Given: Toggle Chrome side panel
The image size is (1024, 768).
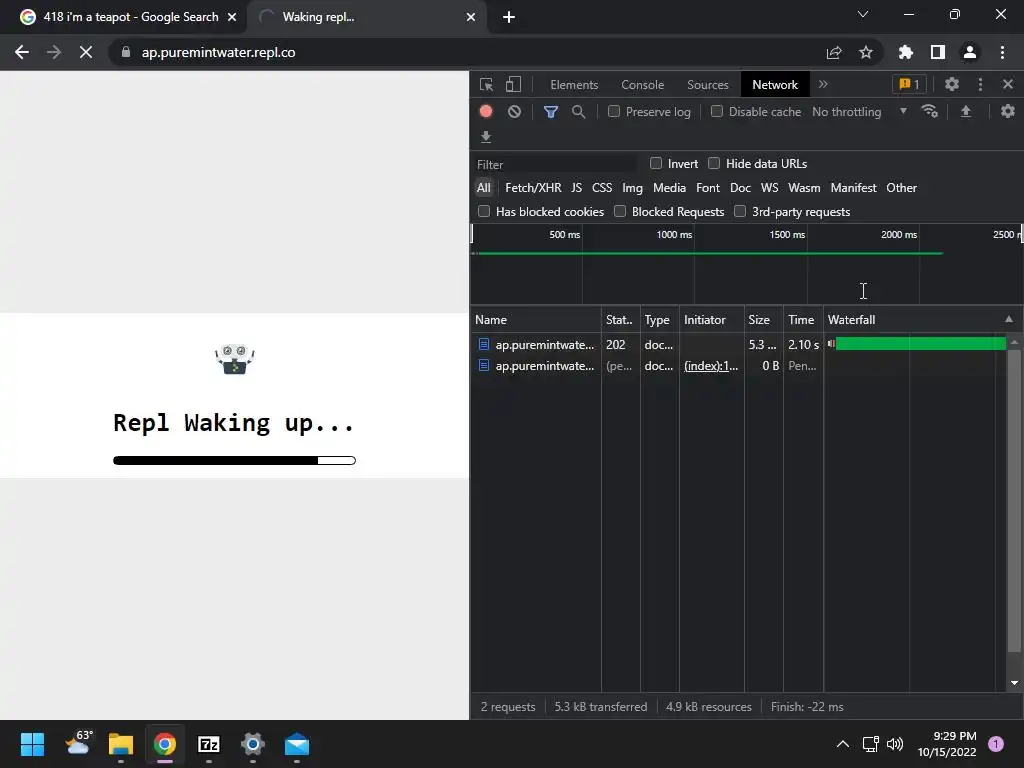Looking at the screenshot, I should [938, 52].
